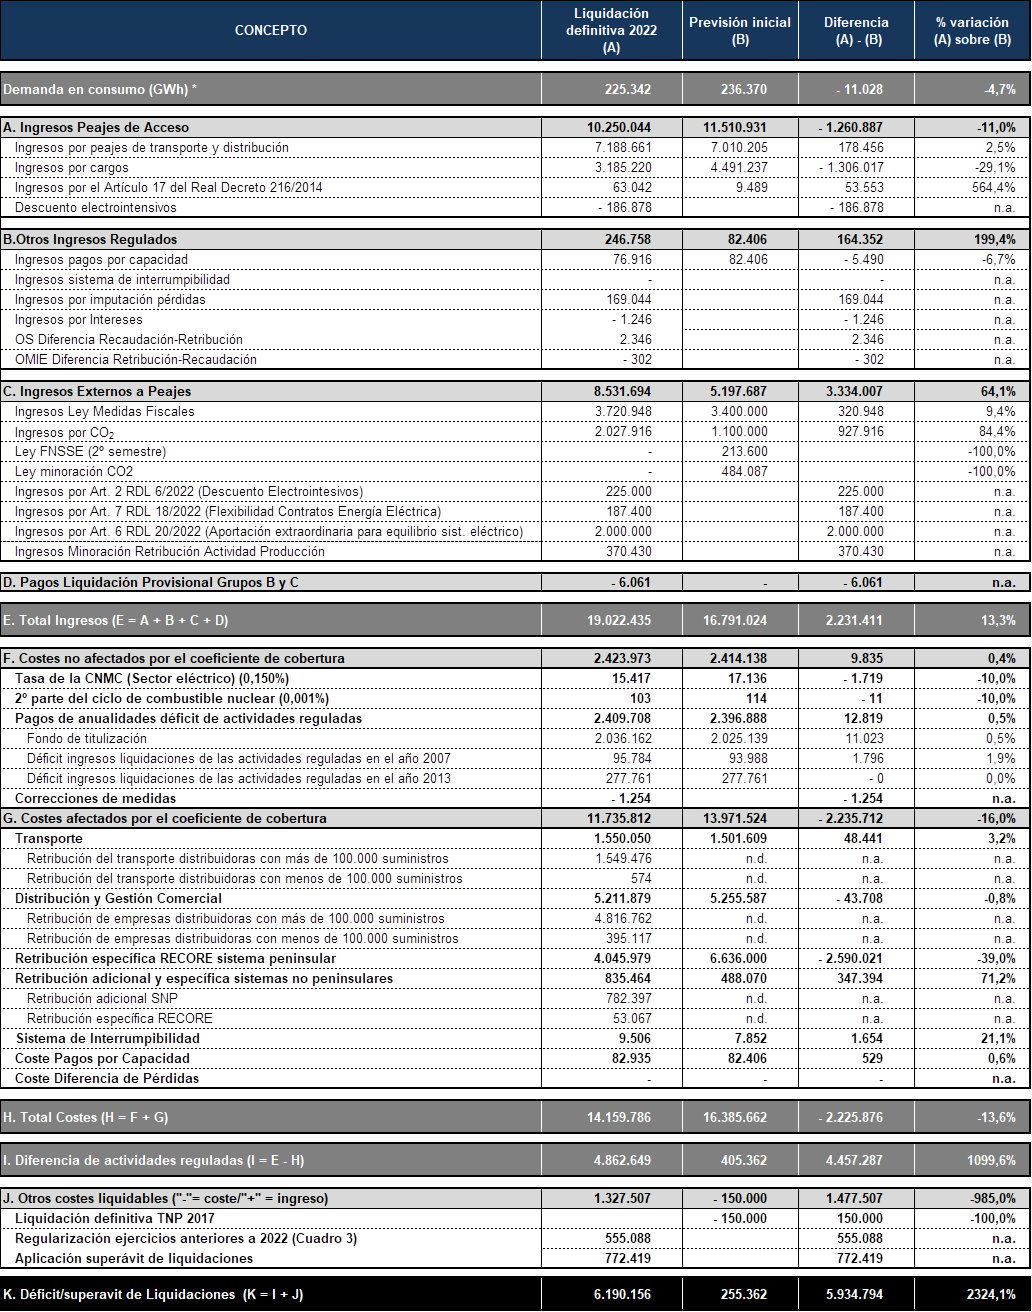The width and height of the screenshot is (1032, 1312).
Task: Click 'Pagos de anualidades déficit de actividades reguladas'
Action: 188,719
